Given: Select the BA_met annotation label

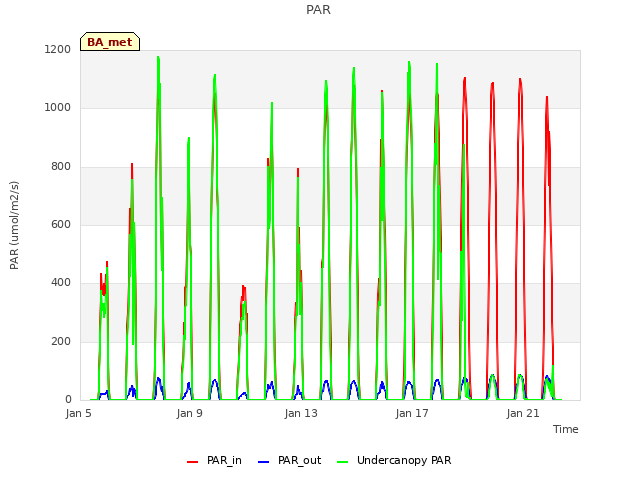Looking at the screenshot, I should click(x=110, y=42).
